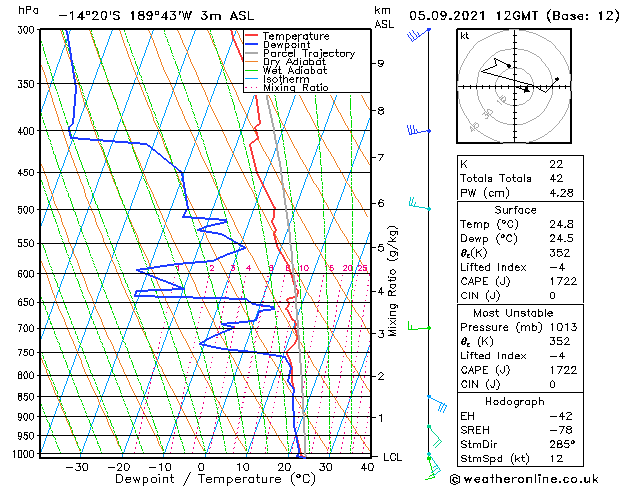Viewport: 629px width, 486px height.
Task: Click the 500 hPa wind barb
Action: pos(420,204)
